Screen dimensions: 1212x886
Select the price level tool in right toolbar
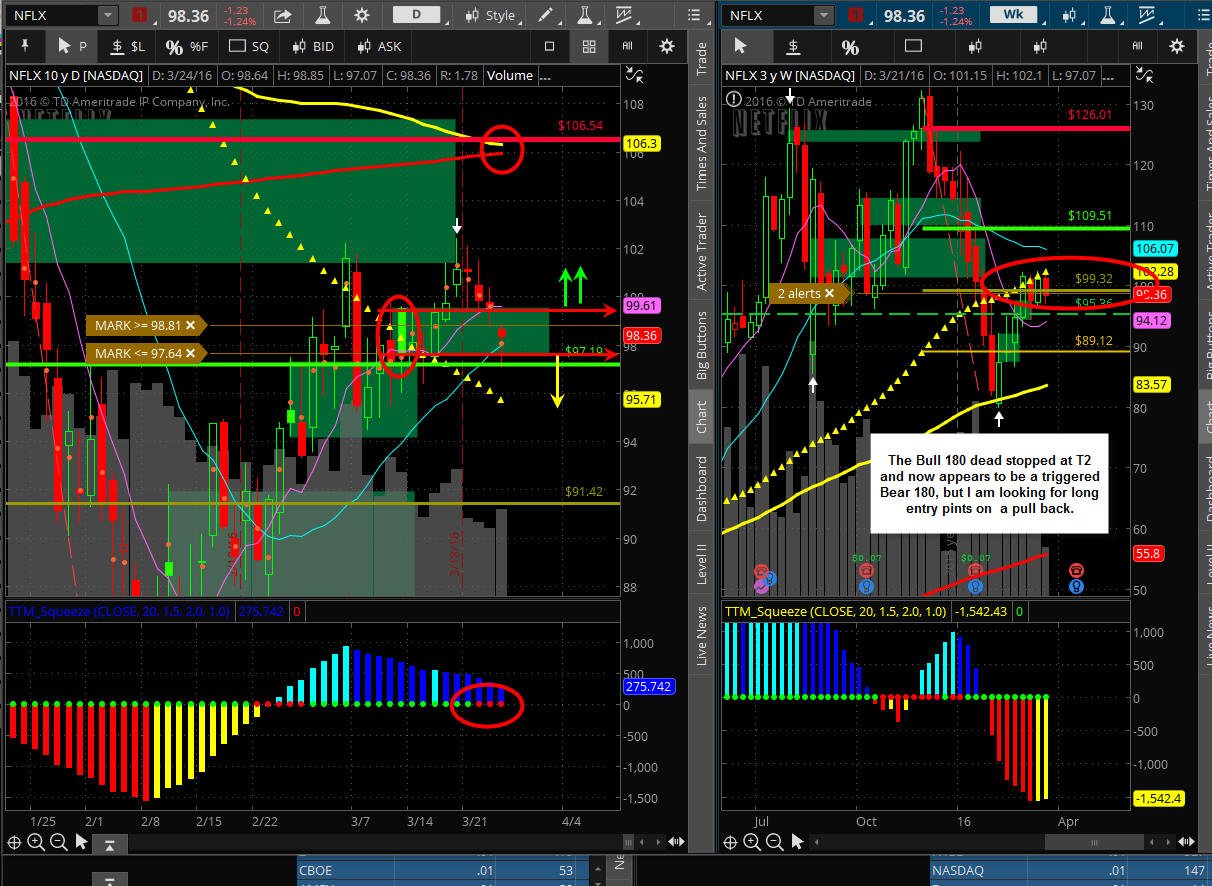794,46
